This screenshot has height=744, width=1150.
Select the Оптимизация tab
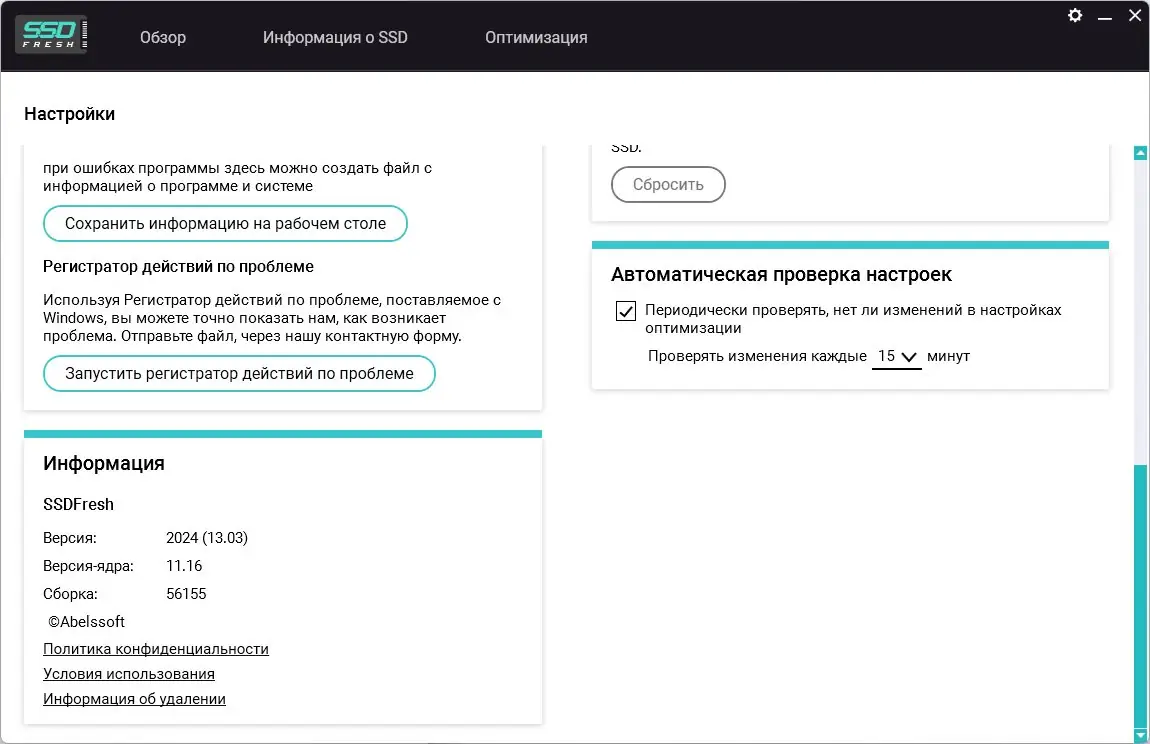pyautogui.click(x=536, y=37)
